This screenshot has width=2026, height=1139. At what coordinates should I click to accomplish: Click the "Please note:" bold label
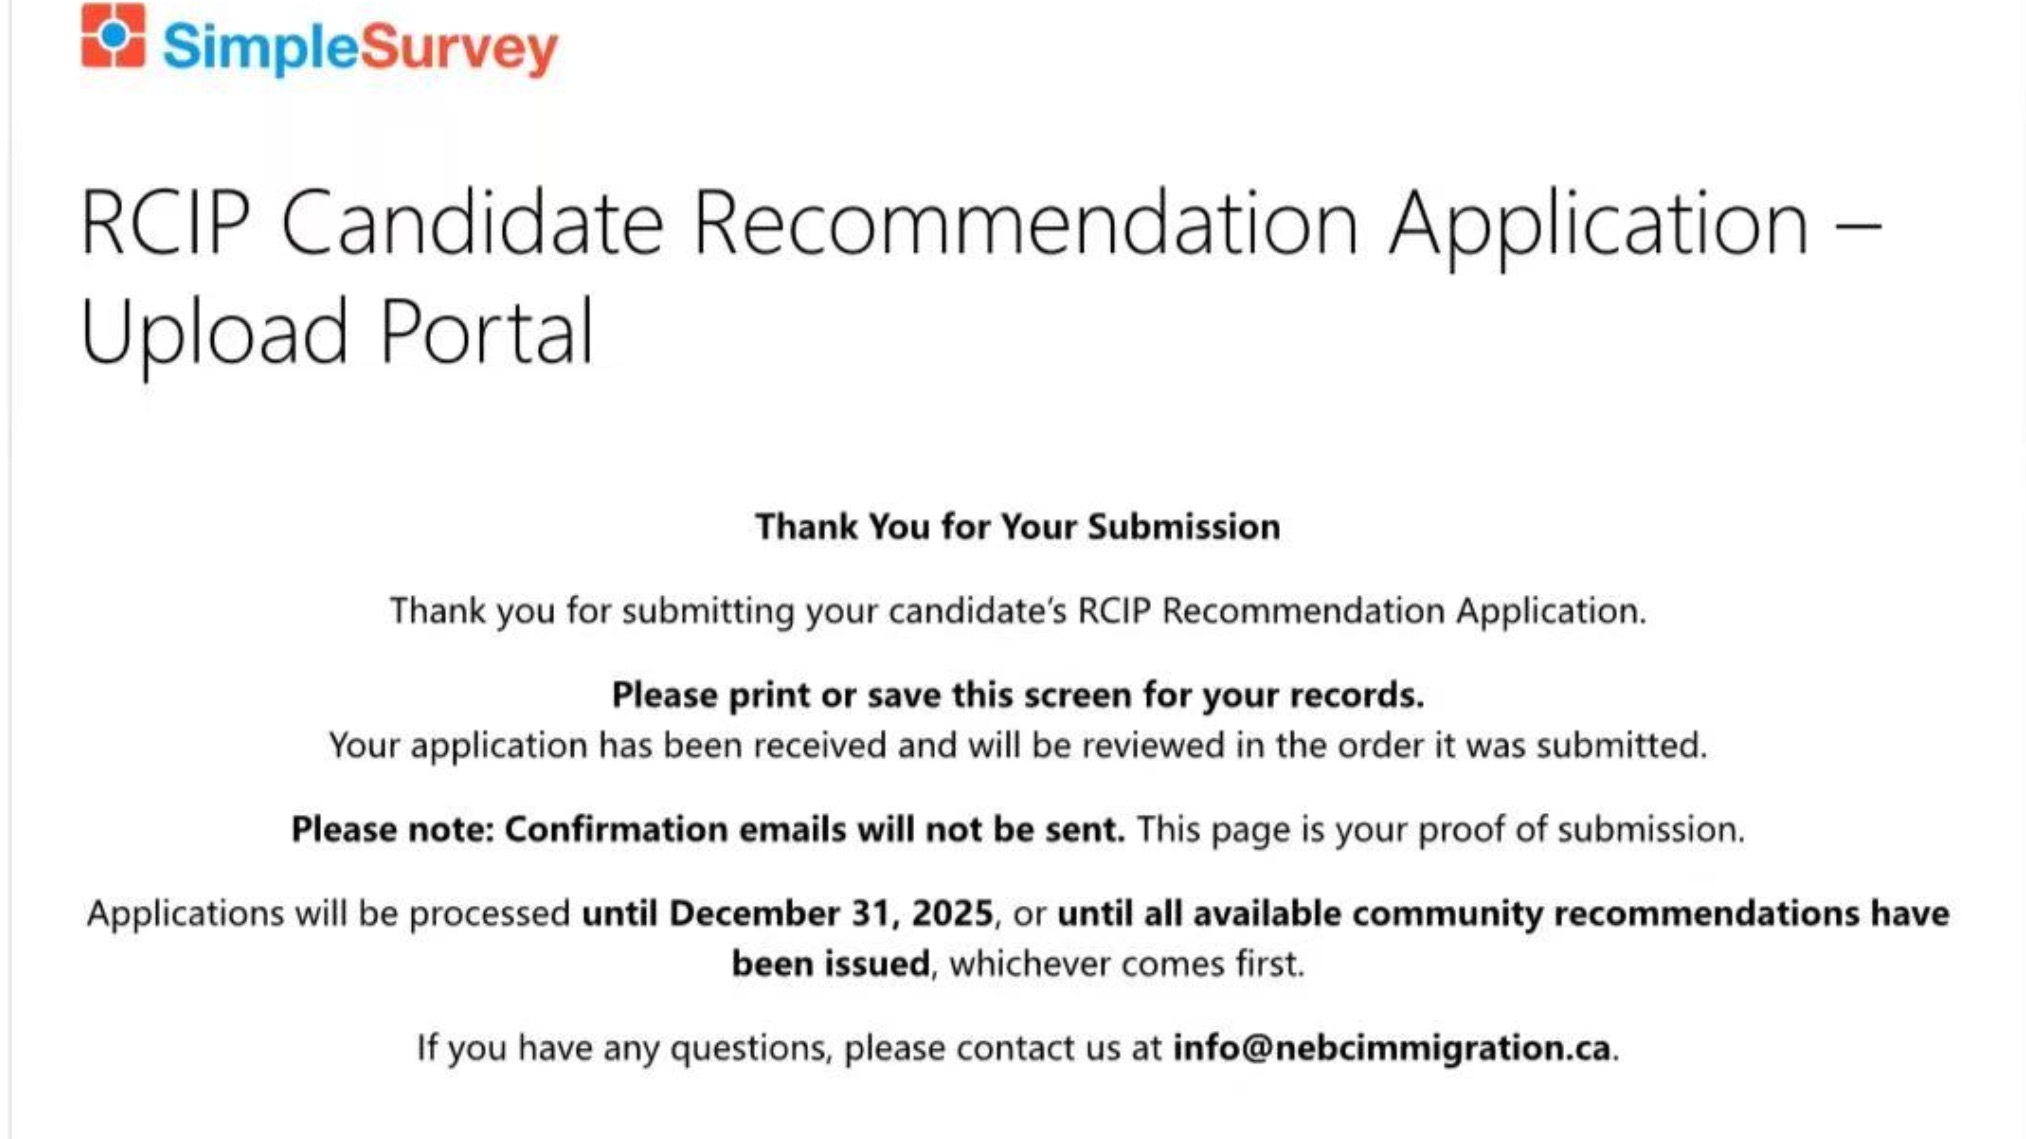click(x=392, y=830)
